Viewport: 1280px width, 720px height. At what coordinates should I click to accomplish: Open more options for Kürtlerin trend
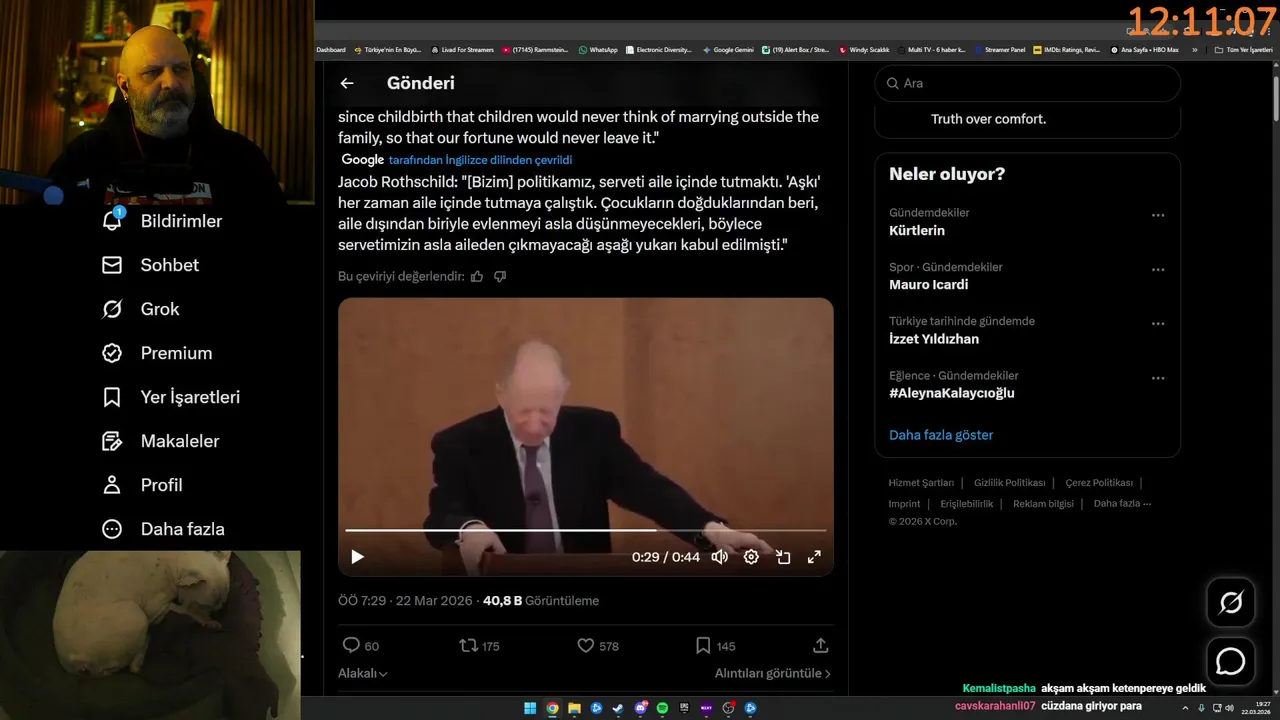pos(1158,215)
